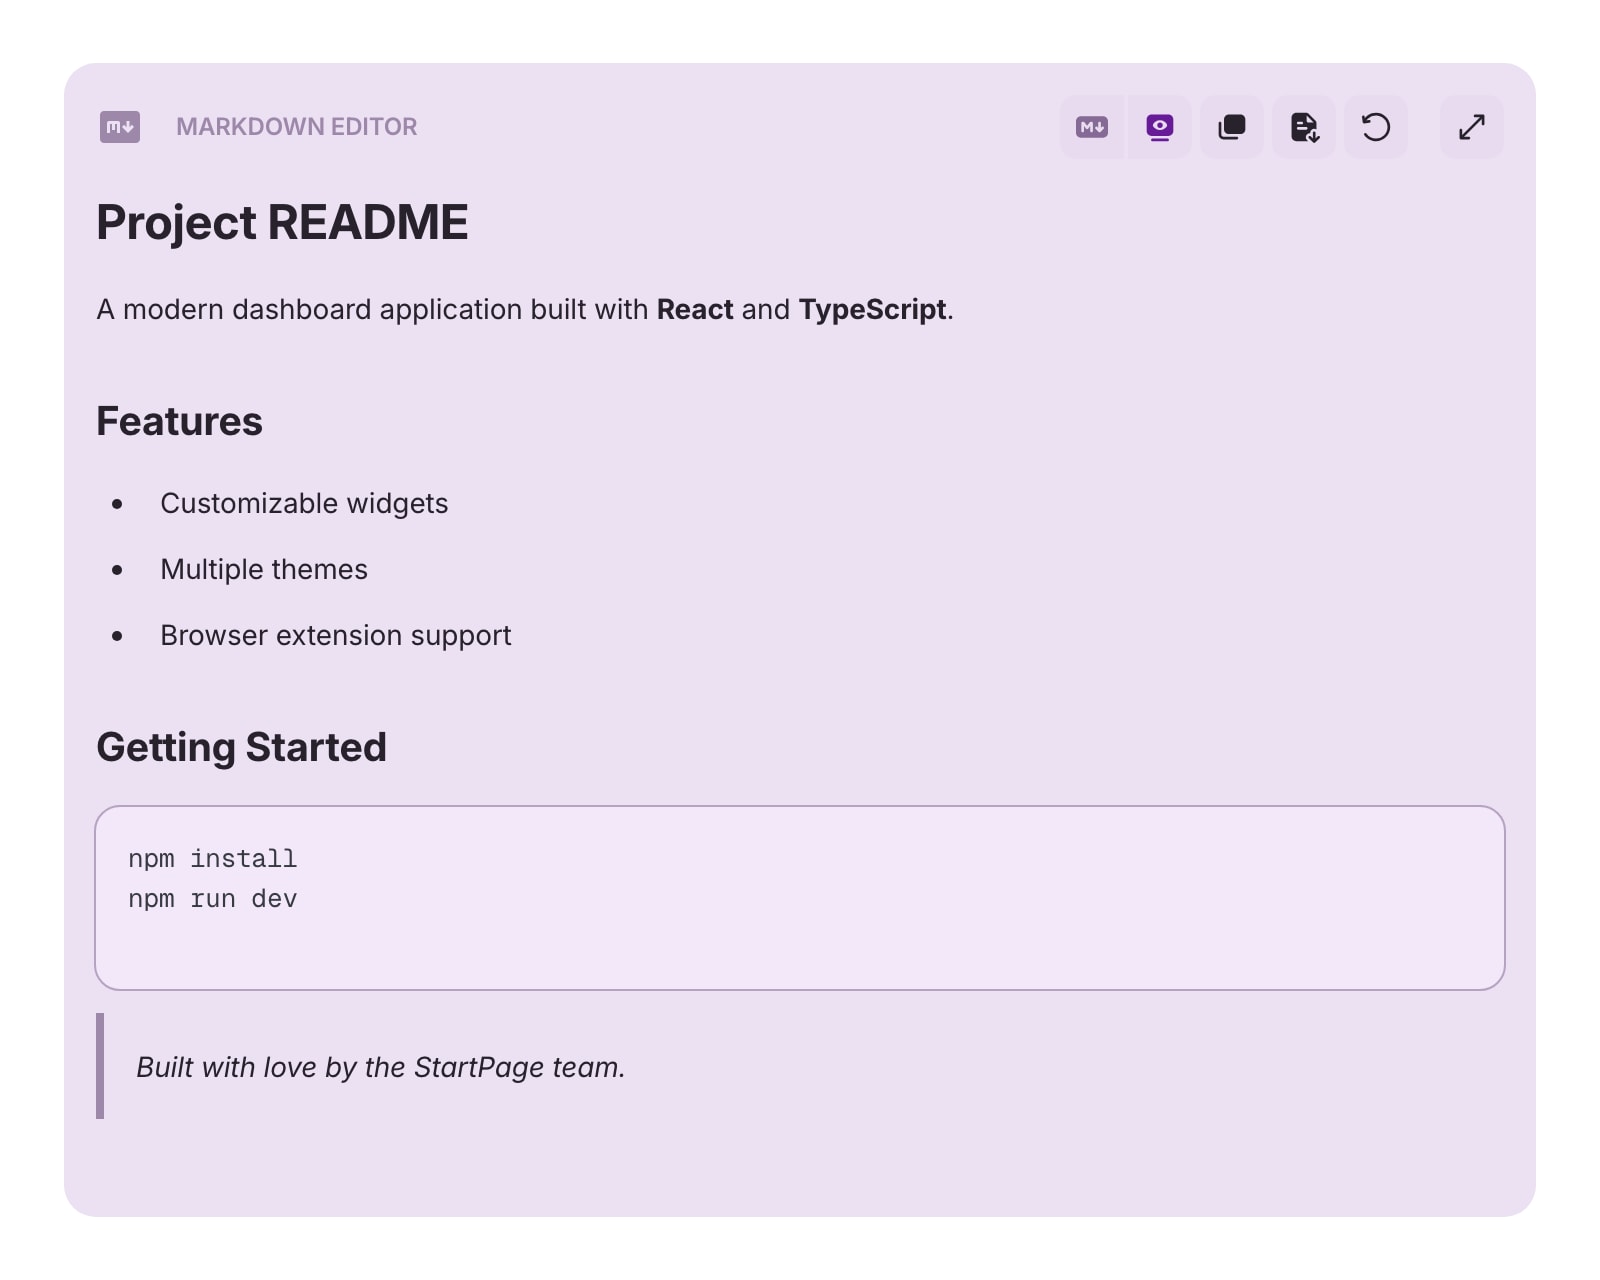Click the bold word React
The image size is (1600, 1280).
click(695, 310)
